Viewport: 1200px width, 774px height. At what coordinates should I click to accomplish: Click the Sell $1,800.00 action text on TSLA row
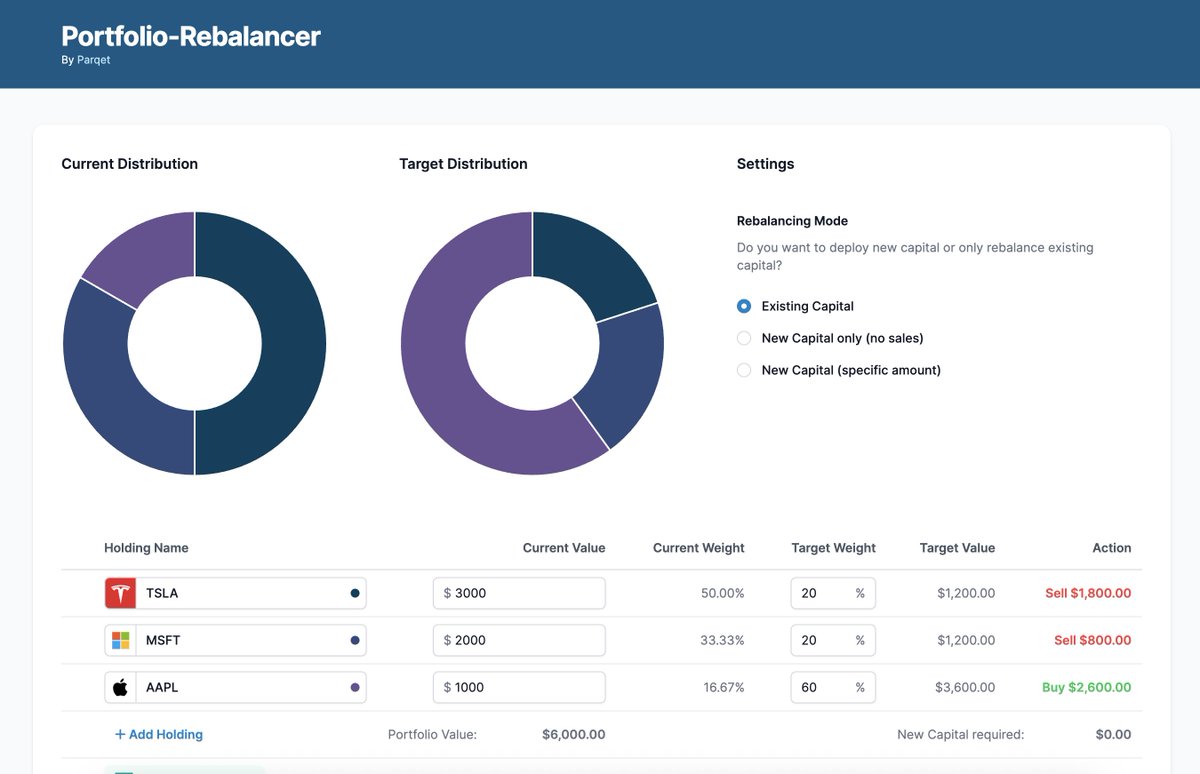1088,592
